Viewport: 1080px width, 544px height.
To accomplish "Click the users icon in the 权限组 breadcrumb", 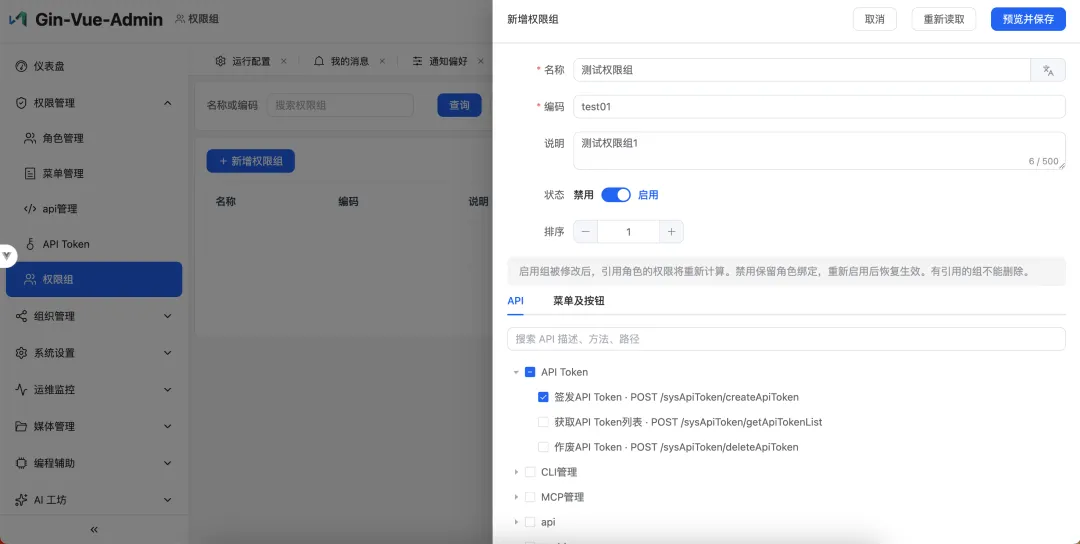I will tap(180, 19).
